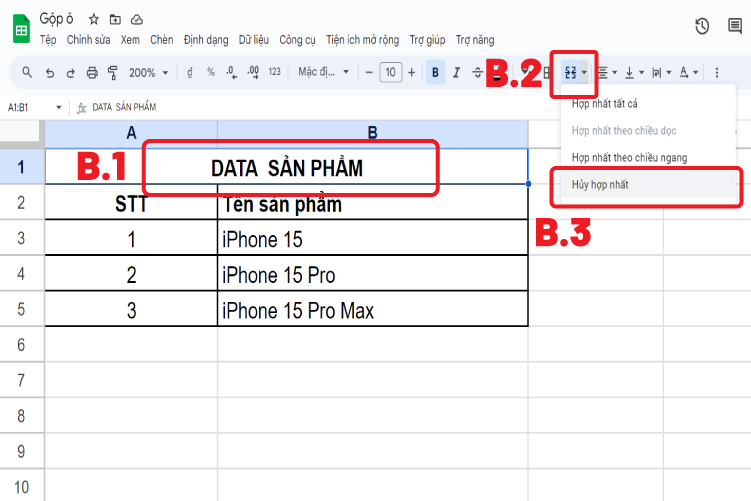Open the Trợ giúp menu
This screenshot has height=501, width=751.
(427, 40)
